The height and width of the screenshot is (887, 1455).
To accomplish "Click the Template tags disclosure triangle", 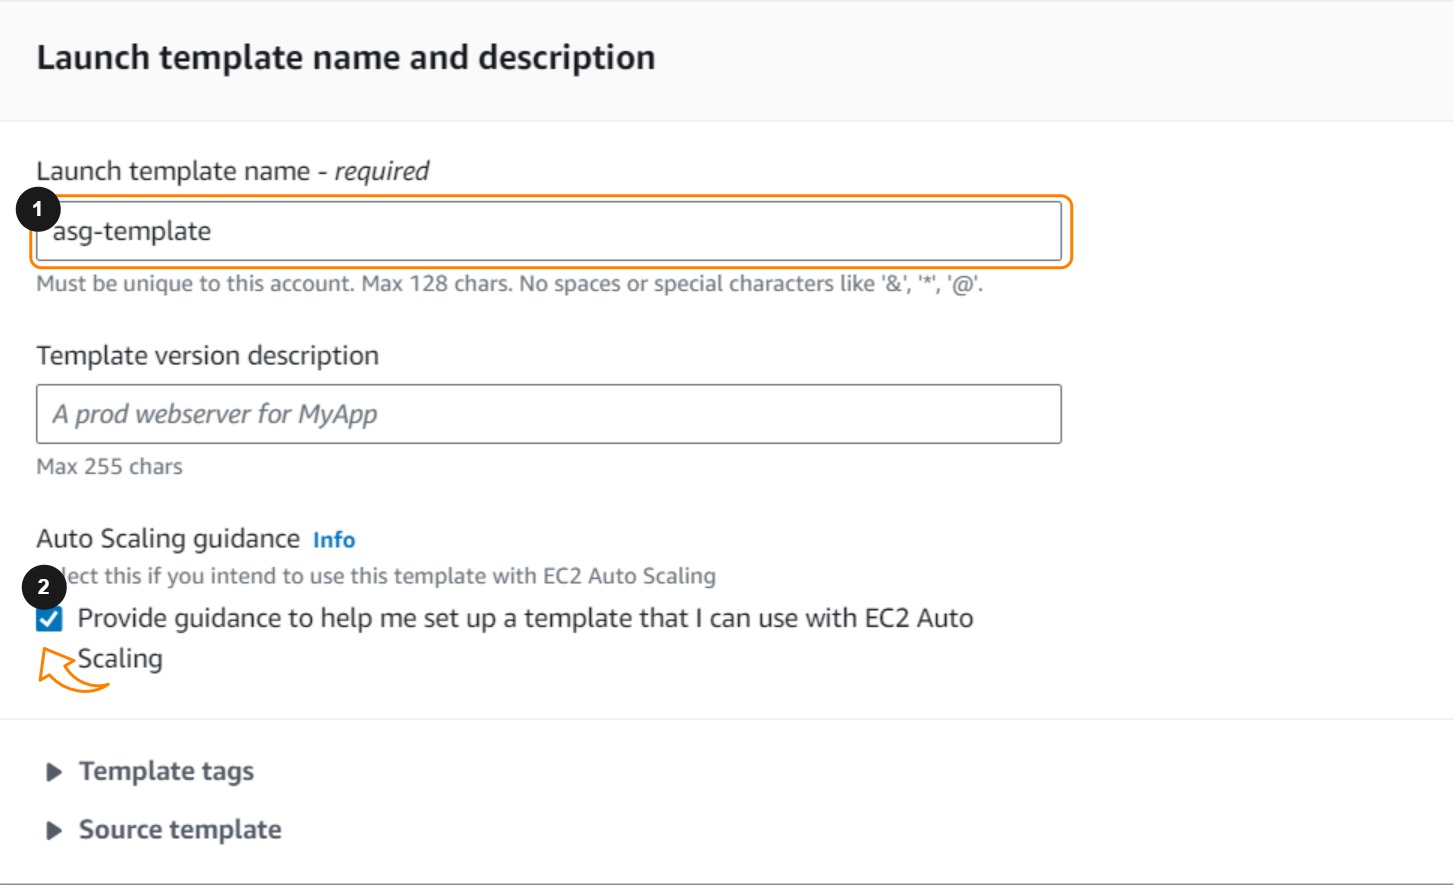I will click(54, 772).
